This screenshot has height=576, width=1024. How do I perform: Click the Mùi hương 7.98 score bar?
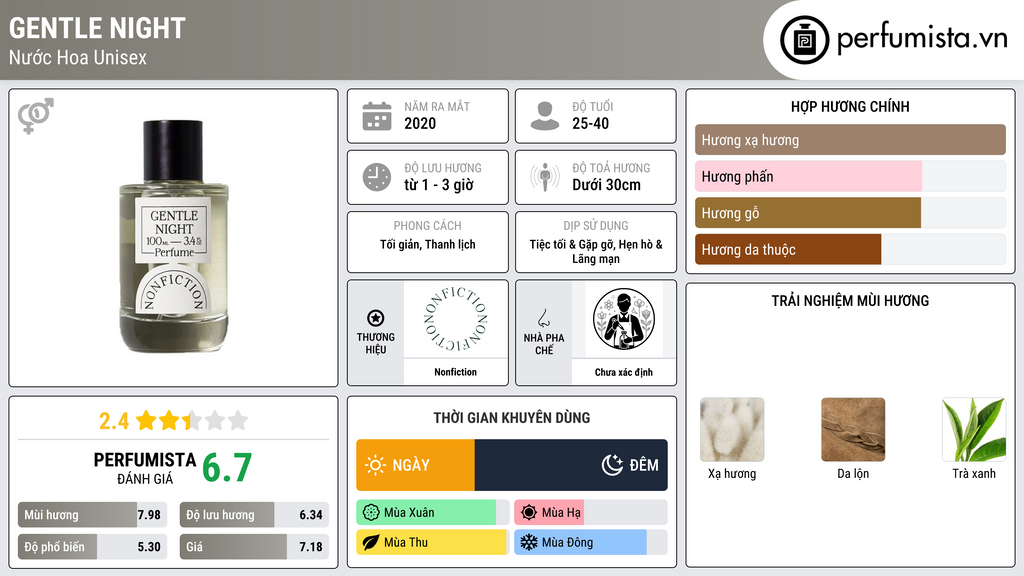coord(93,515)
